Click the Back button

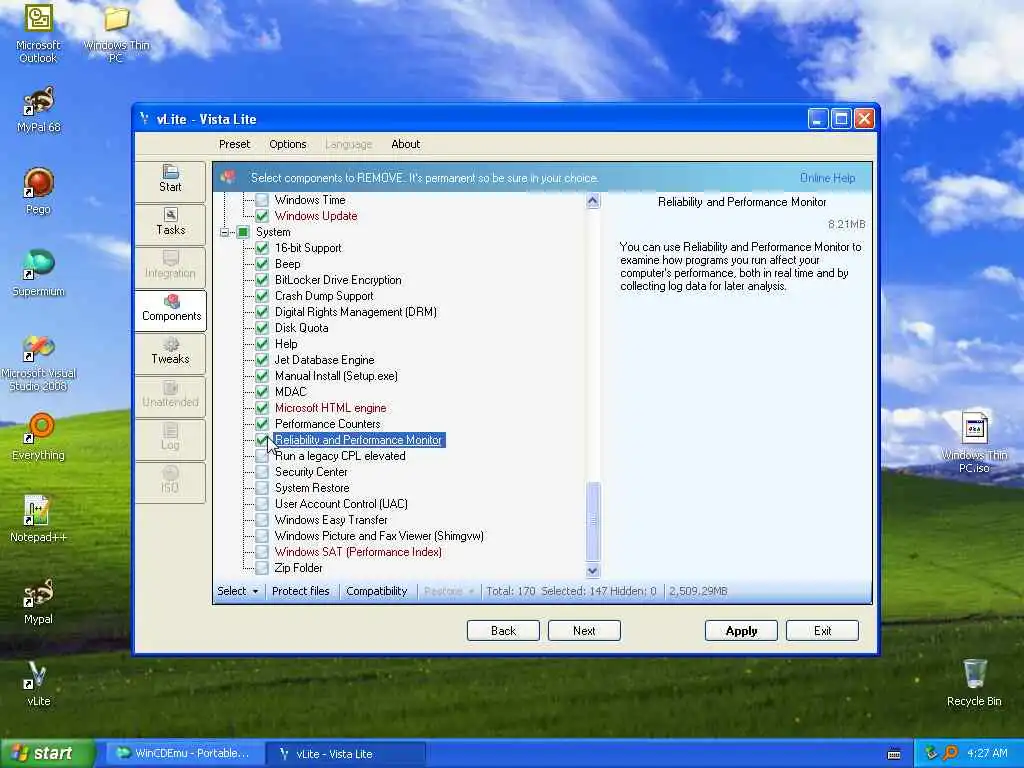[x=504, y=631]
